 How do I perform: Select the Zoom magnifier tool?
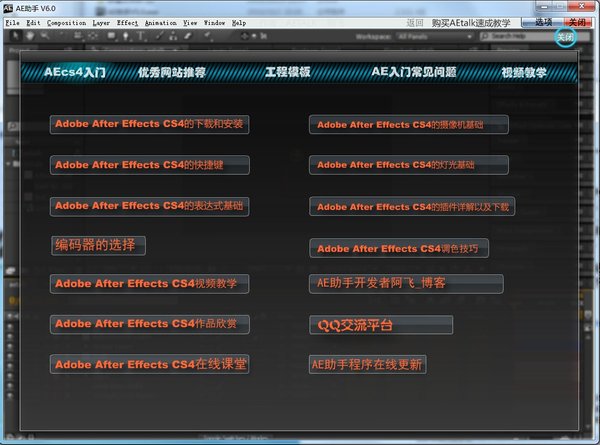point(45,36)
